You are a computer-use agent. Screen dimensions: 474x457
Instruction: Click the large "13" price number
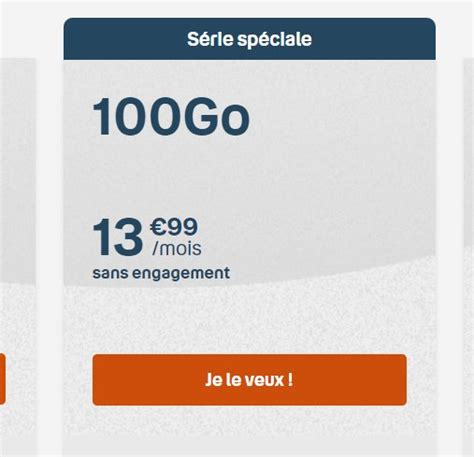(118, 237)
